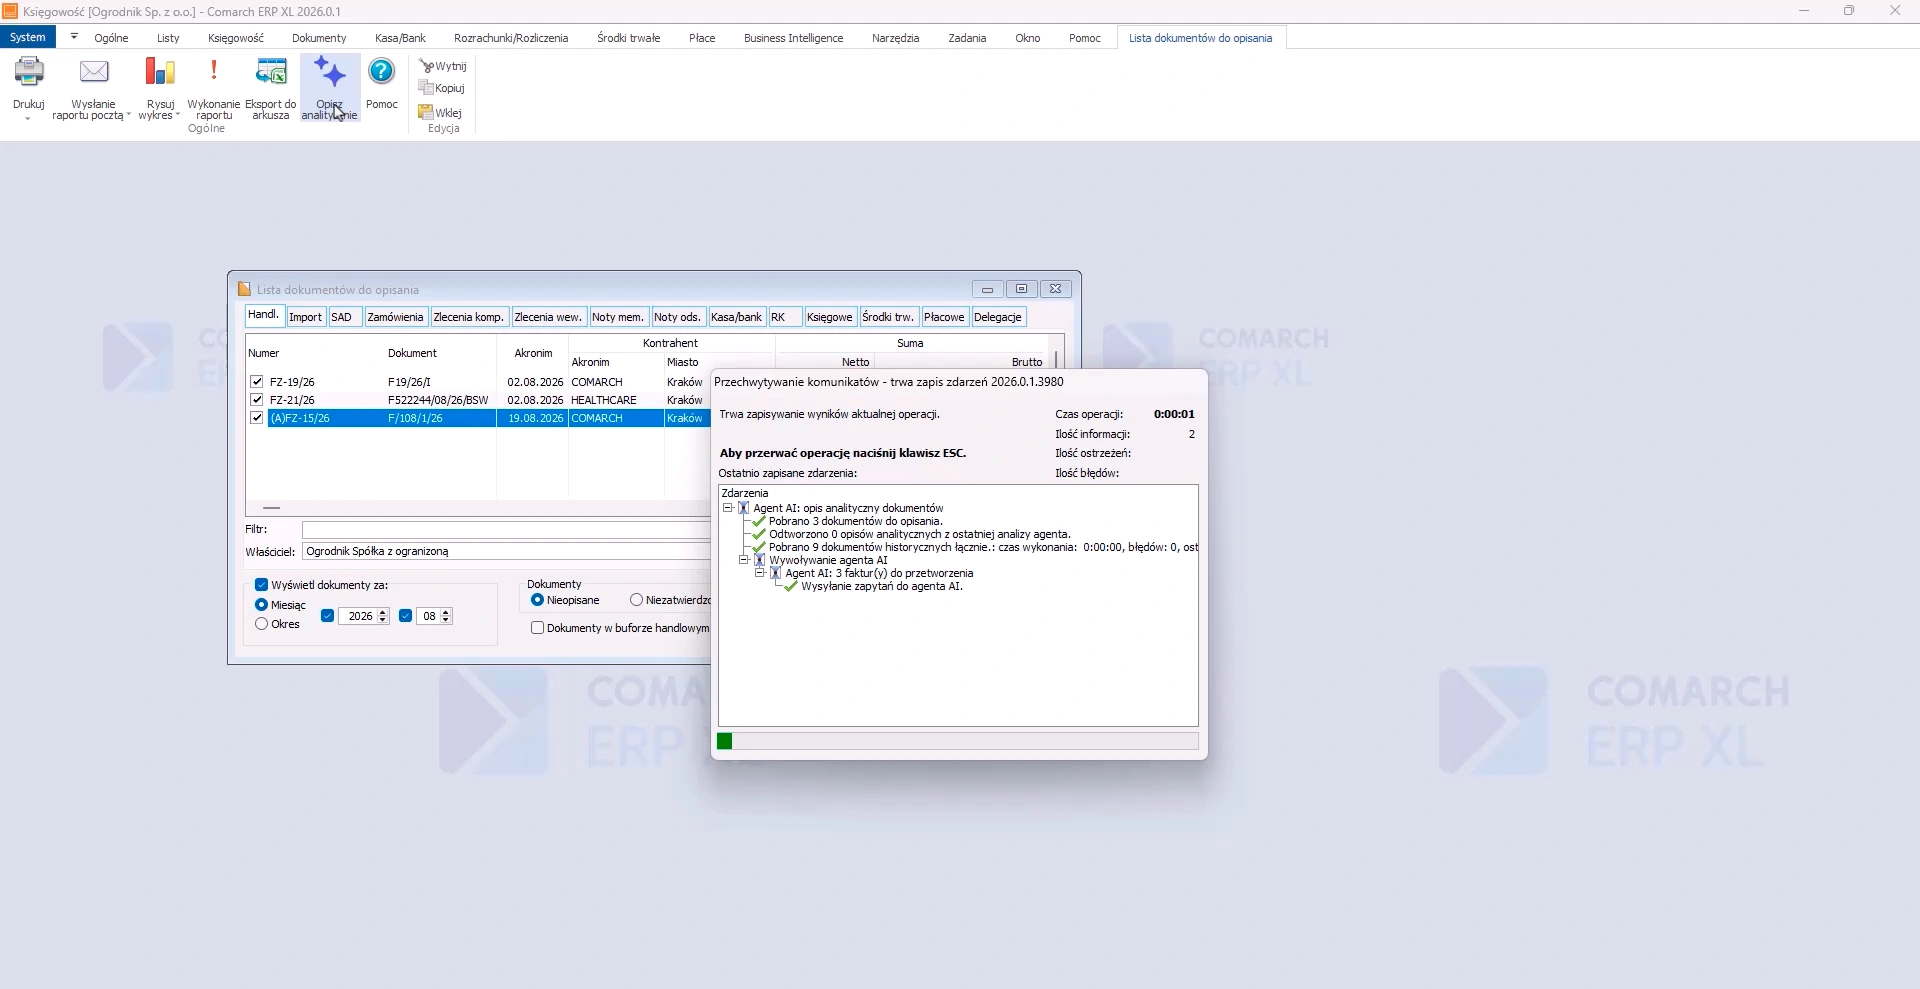This screenshot has width=1920, height=989.
Task: Switch to the Noty mem. tab
Action: tap(618, 317)
